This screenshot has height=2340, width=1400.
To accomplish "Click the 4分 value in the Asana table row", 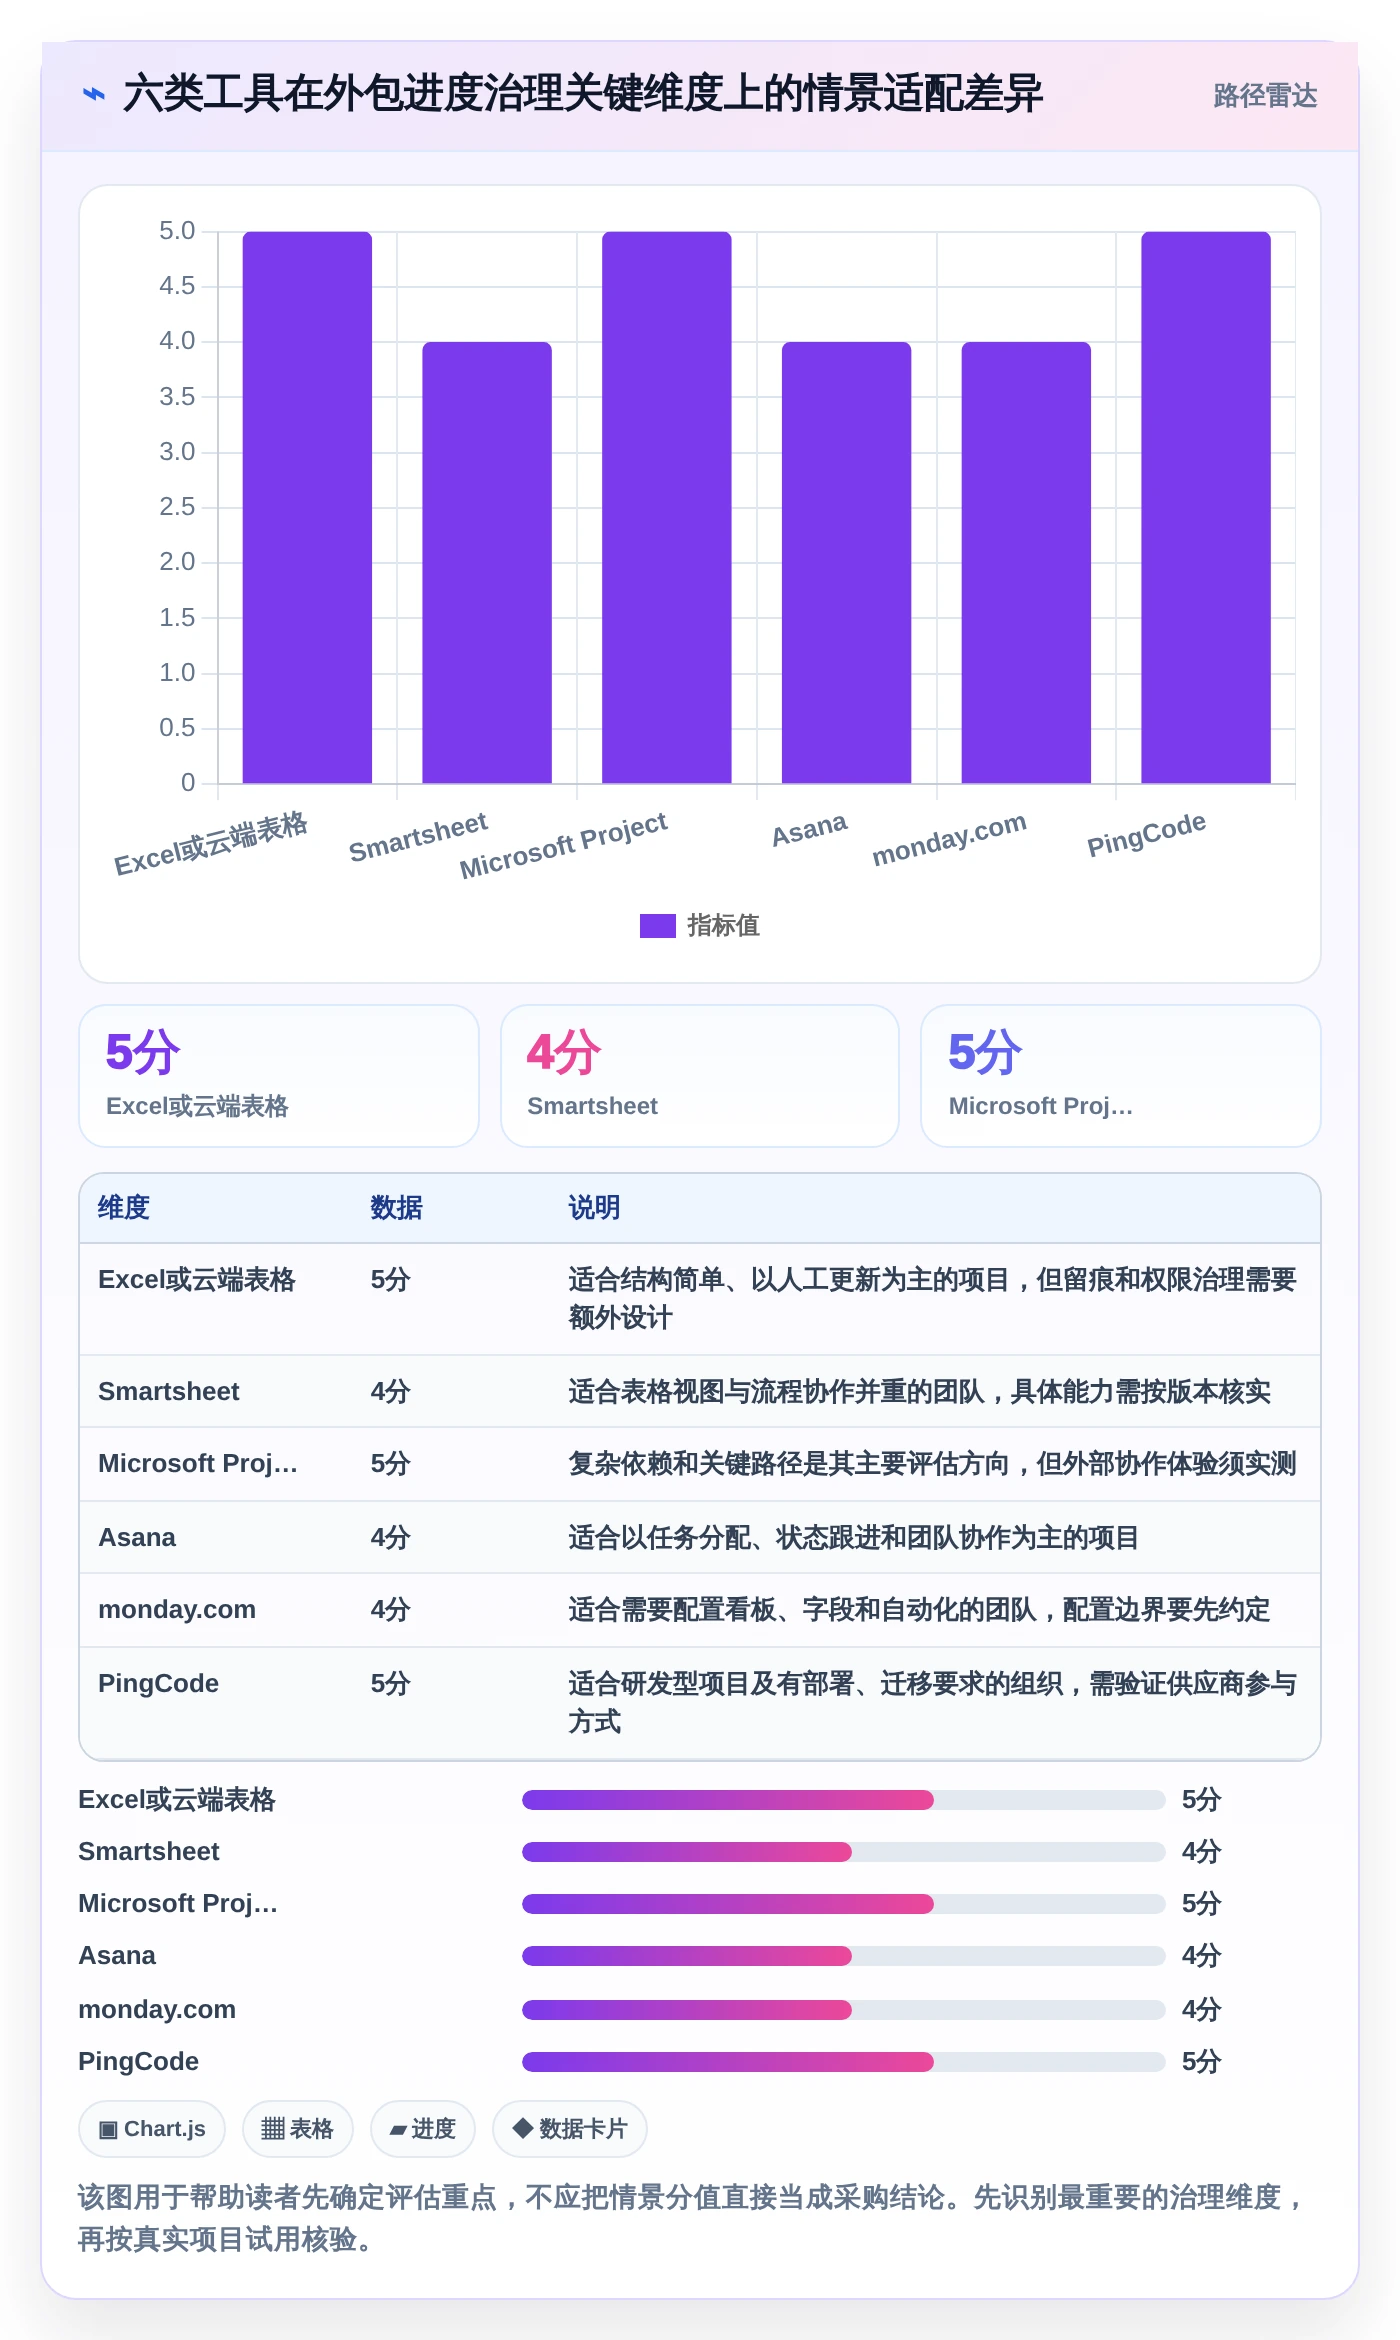I will point(390,1538).
